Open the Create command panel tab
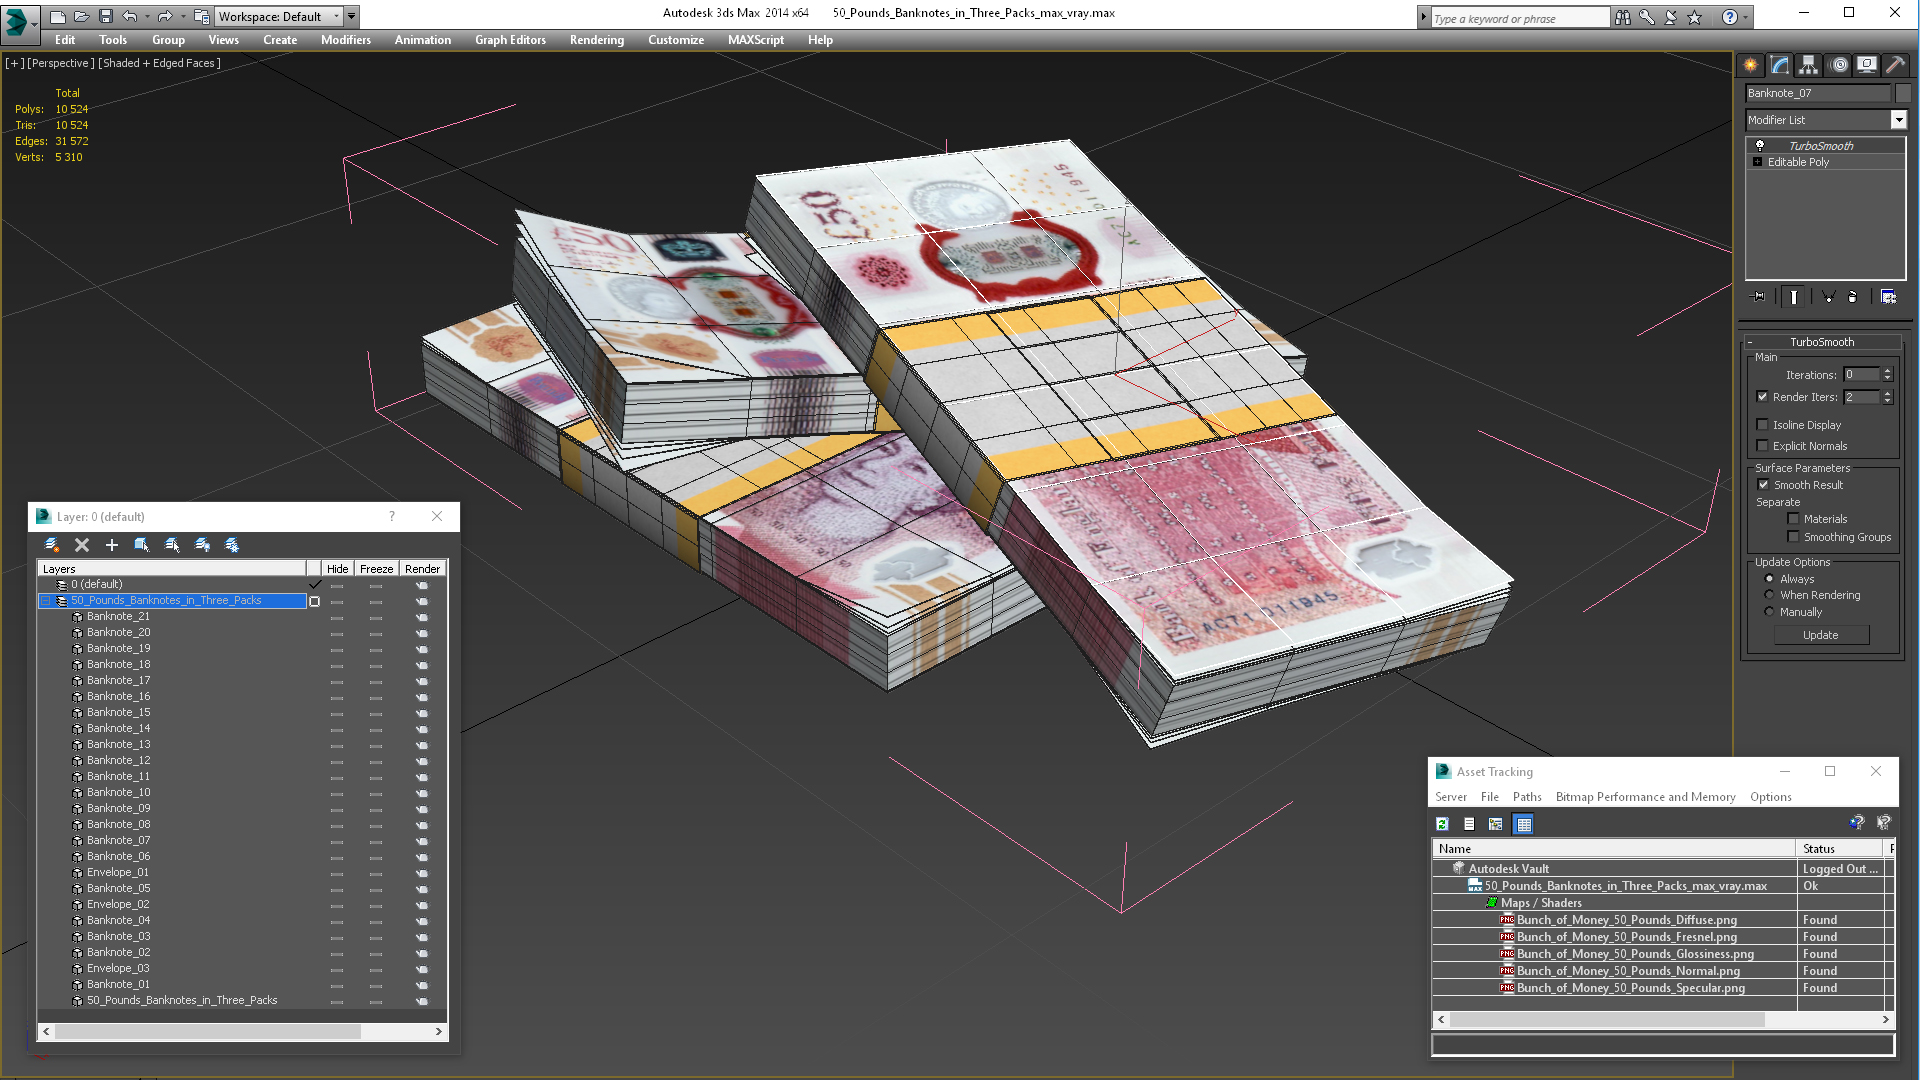The width and height of the screenshot is (1920, 1080). [1751, 65]
